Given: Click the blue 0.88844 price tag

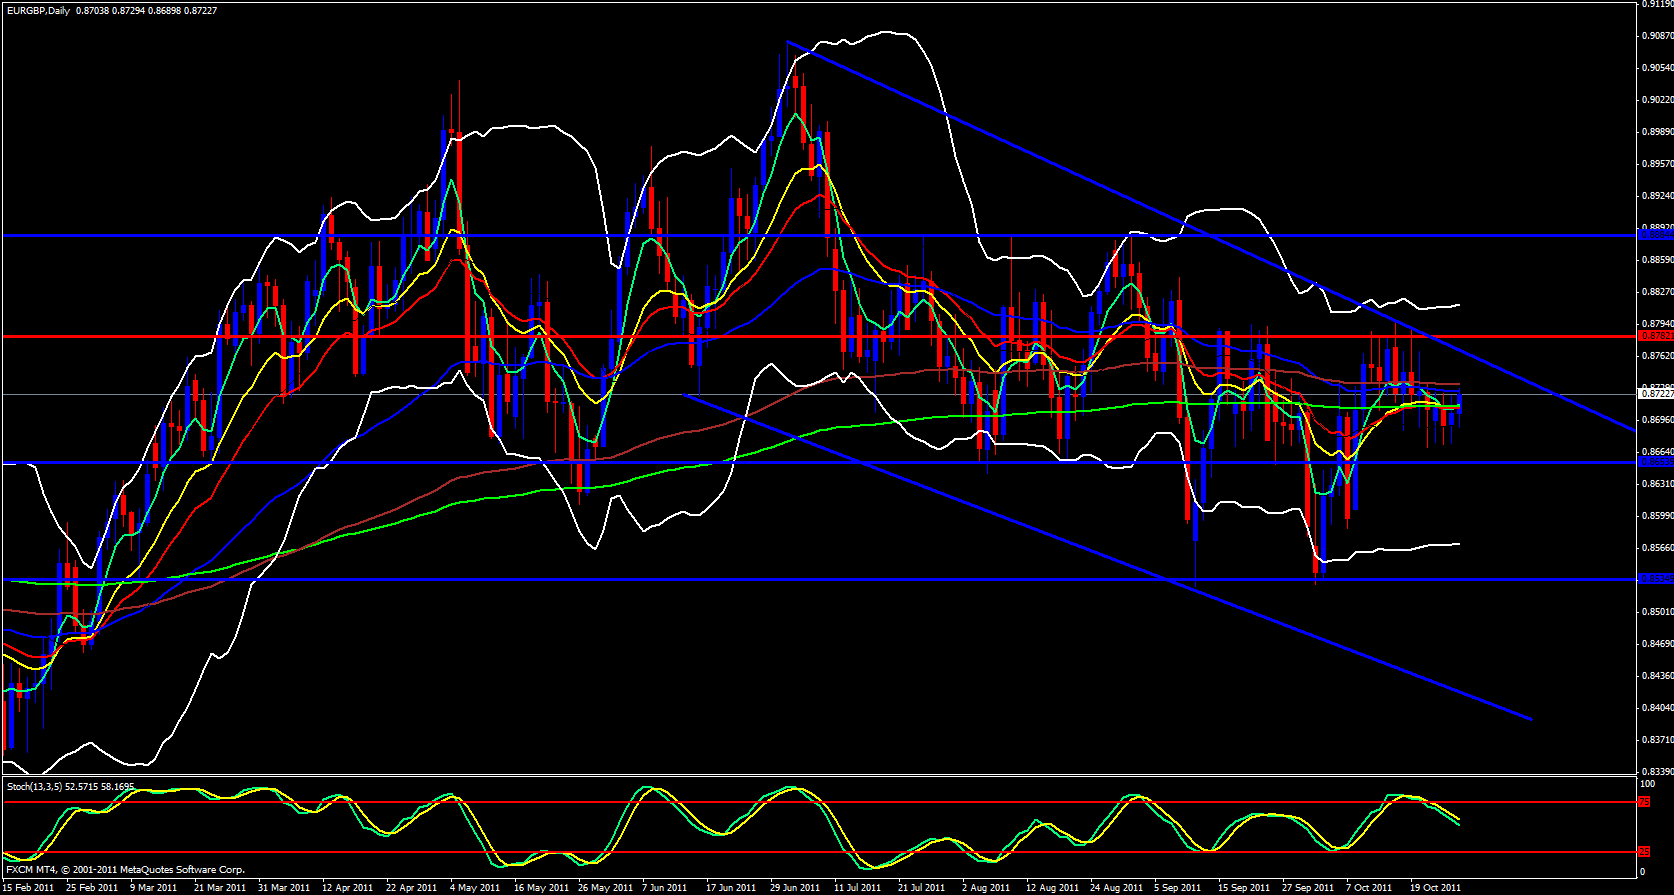Looking at the screenshot, I should [x=1656, y=235].
